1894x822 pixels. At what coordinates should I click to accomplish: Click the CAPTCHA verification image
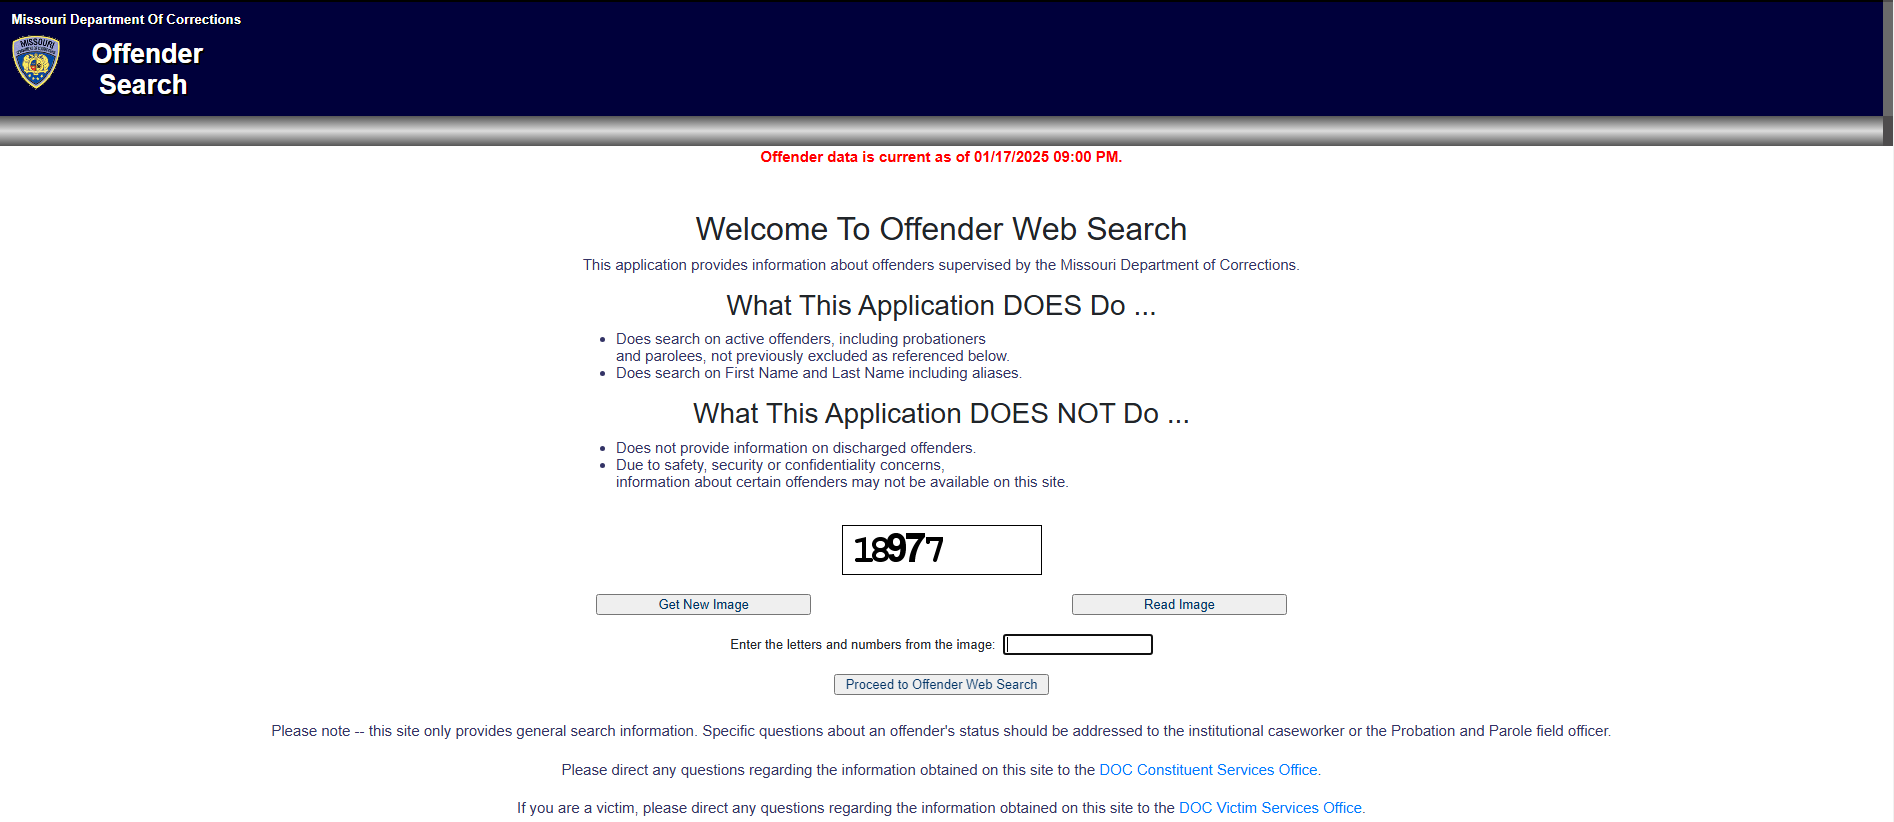point(940,550)
